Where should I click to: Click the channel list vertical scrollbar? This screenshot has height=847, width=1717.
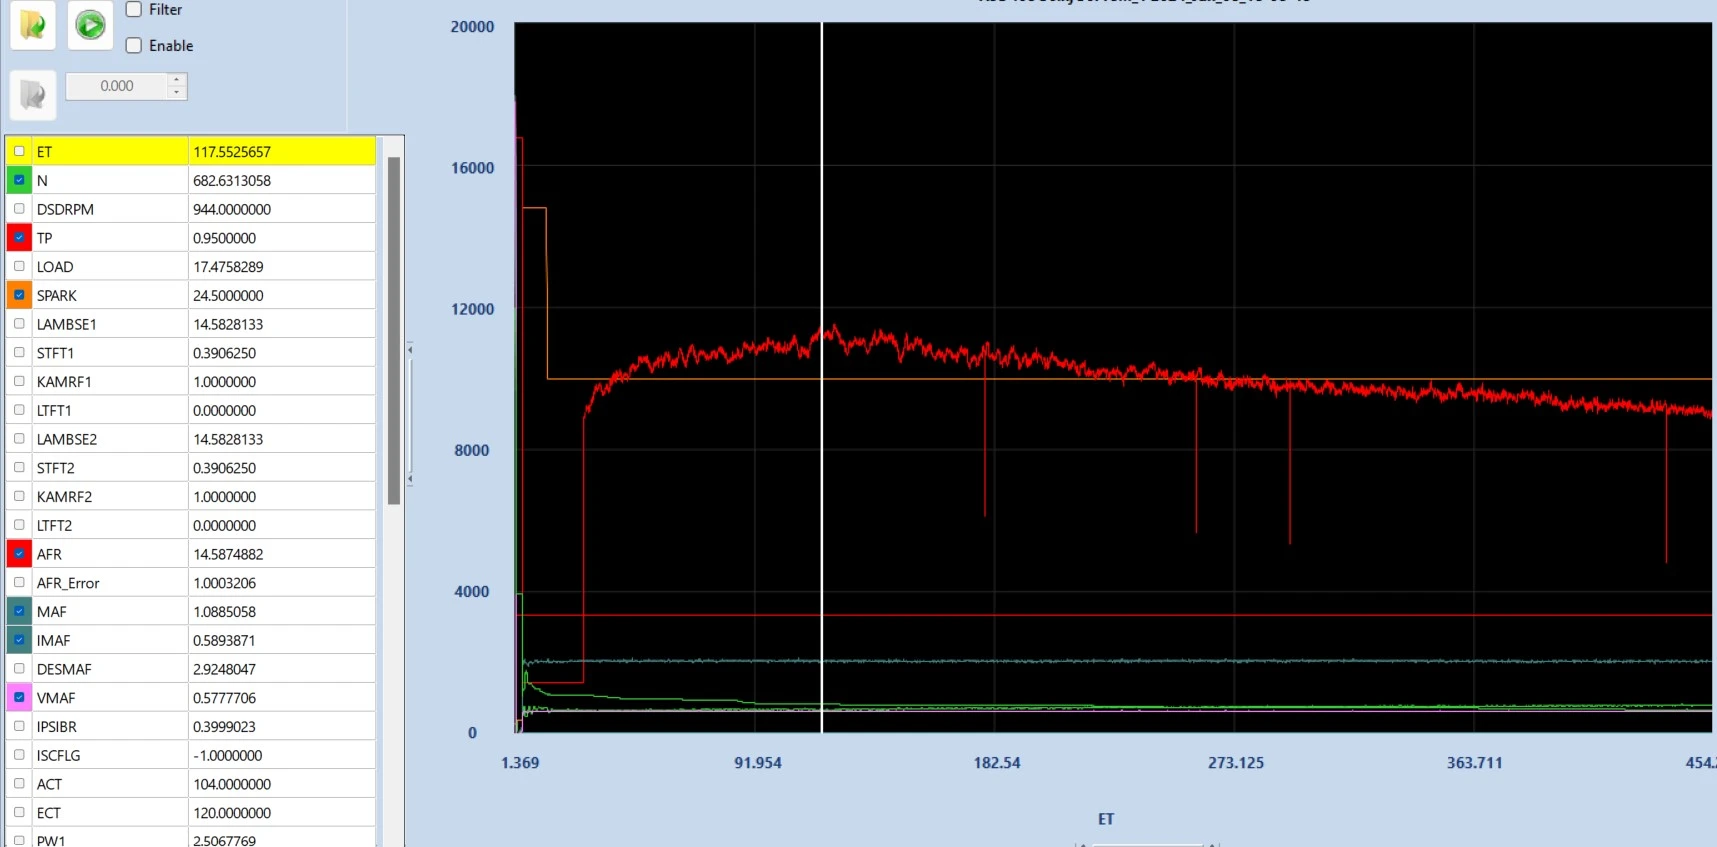pyautogui.click(x=394, y=330)
